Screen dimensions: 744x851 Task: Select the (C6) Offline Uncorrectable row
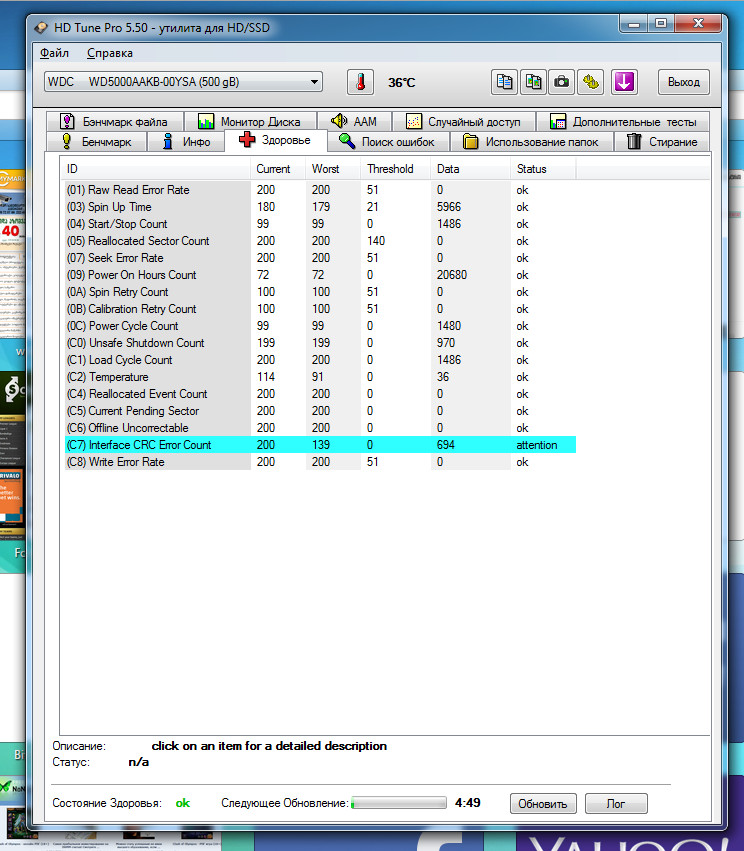pyautogui.click(x=320, y=428)
